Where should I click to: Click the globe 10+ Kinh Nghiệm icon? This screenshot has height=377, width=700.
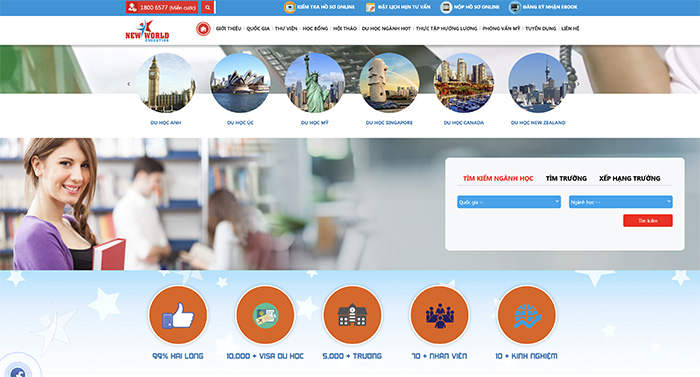pyautogui.click(x=527, y=315)
